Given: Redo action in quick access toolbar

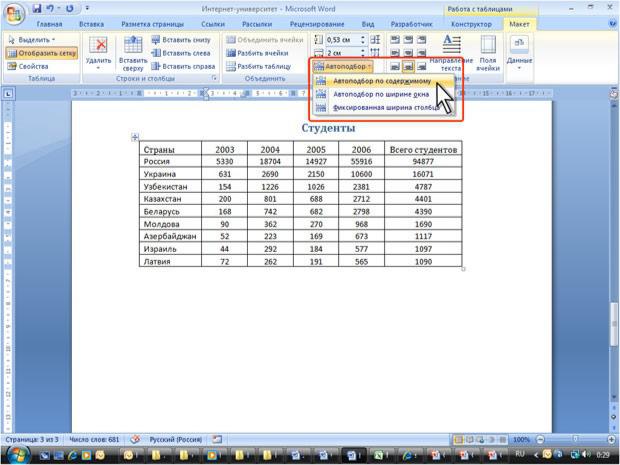Looking at the screenshot, I should pos(70,8).
